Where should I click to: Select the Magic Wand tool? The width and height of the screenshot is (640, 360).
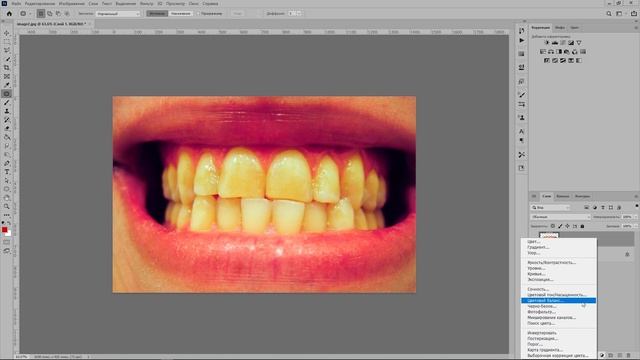click(x=7, y=59)
